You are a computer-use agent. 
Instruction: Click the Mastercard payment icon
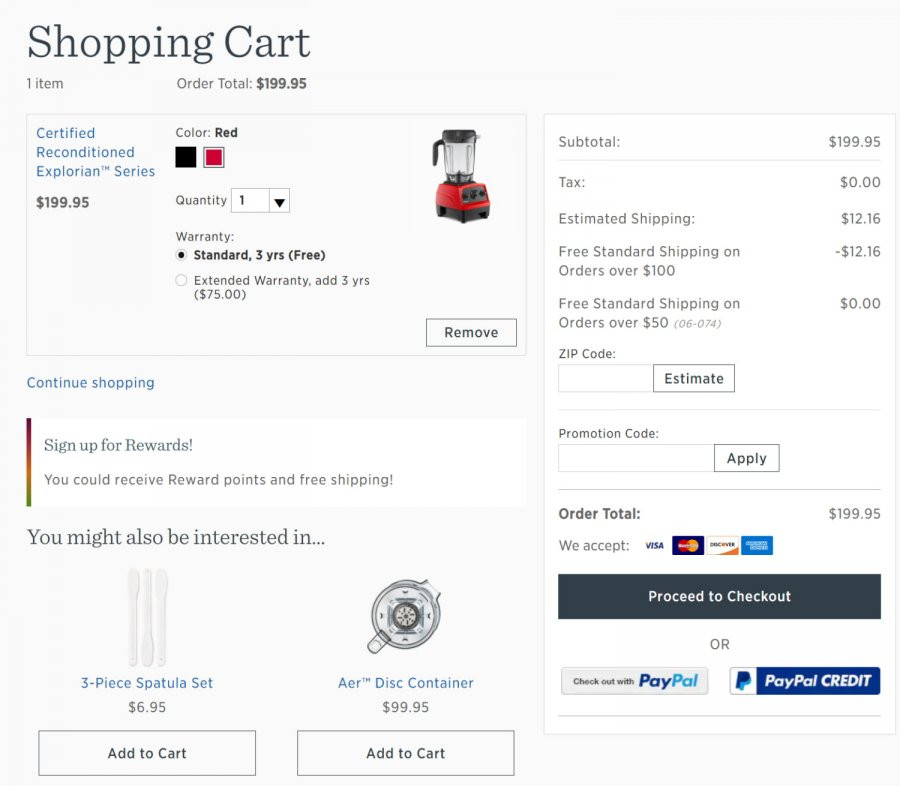(x=688, y=545)
